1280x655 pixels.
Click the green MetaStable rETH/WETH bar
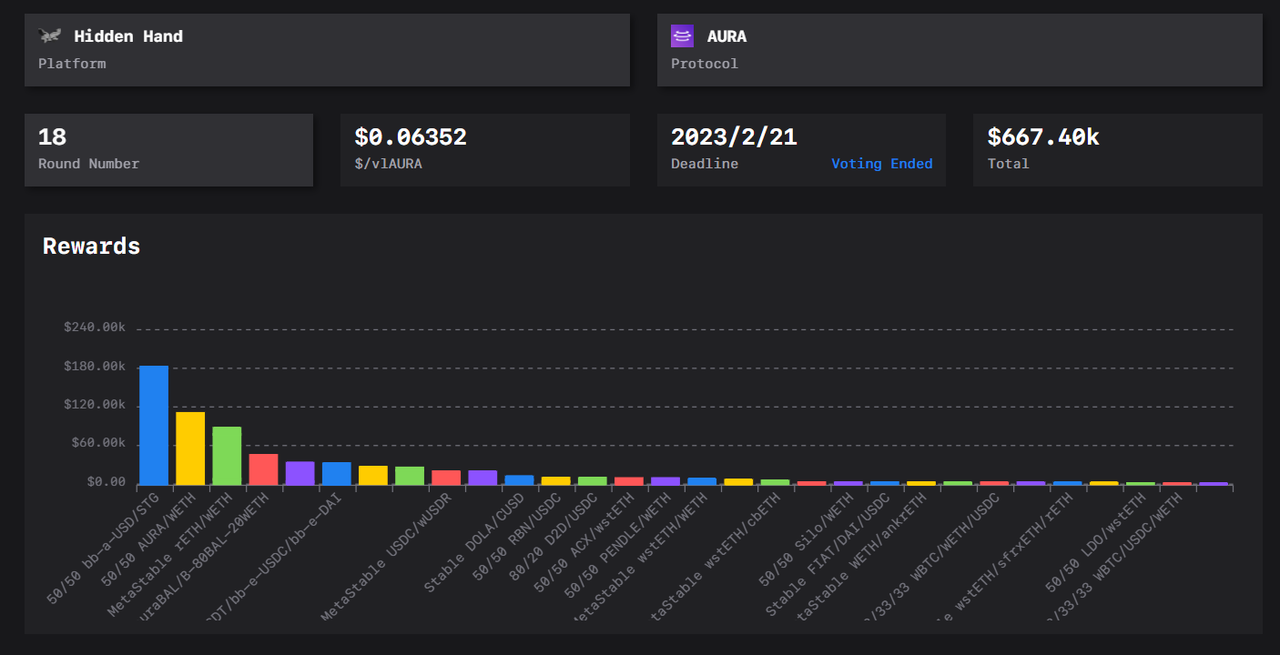227,456
